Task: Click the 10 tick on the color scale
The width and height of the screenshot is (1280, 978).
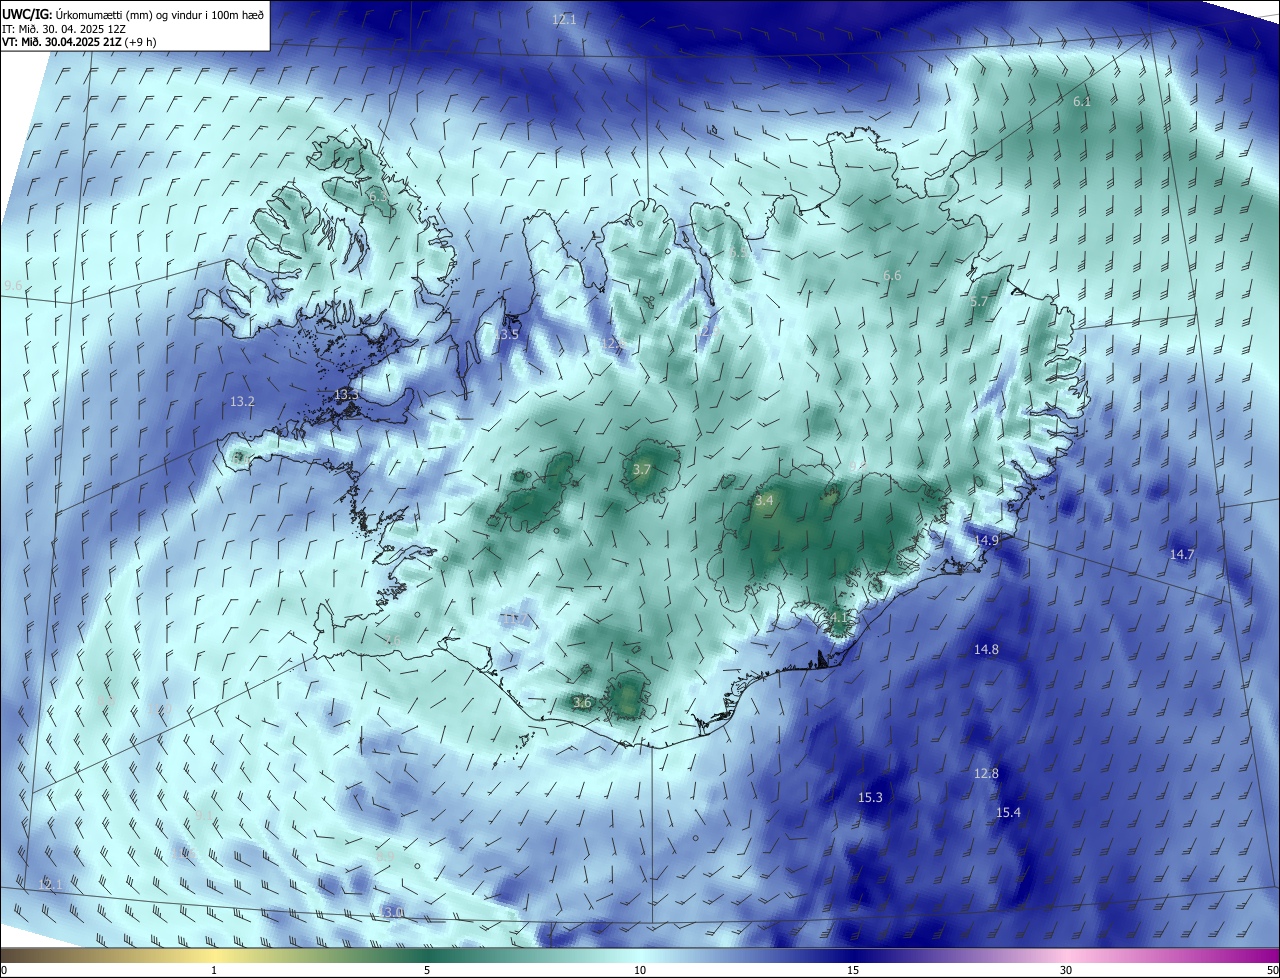Action: [x=640, y=970]
